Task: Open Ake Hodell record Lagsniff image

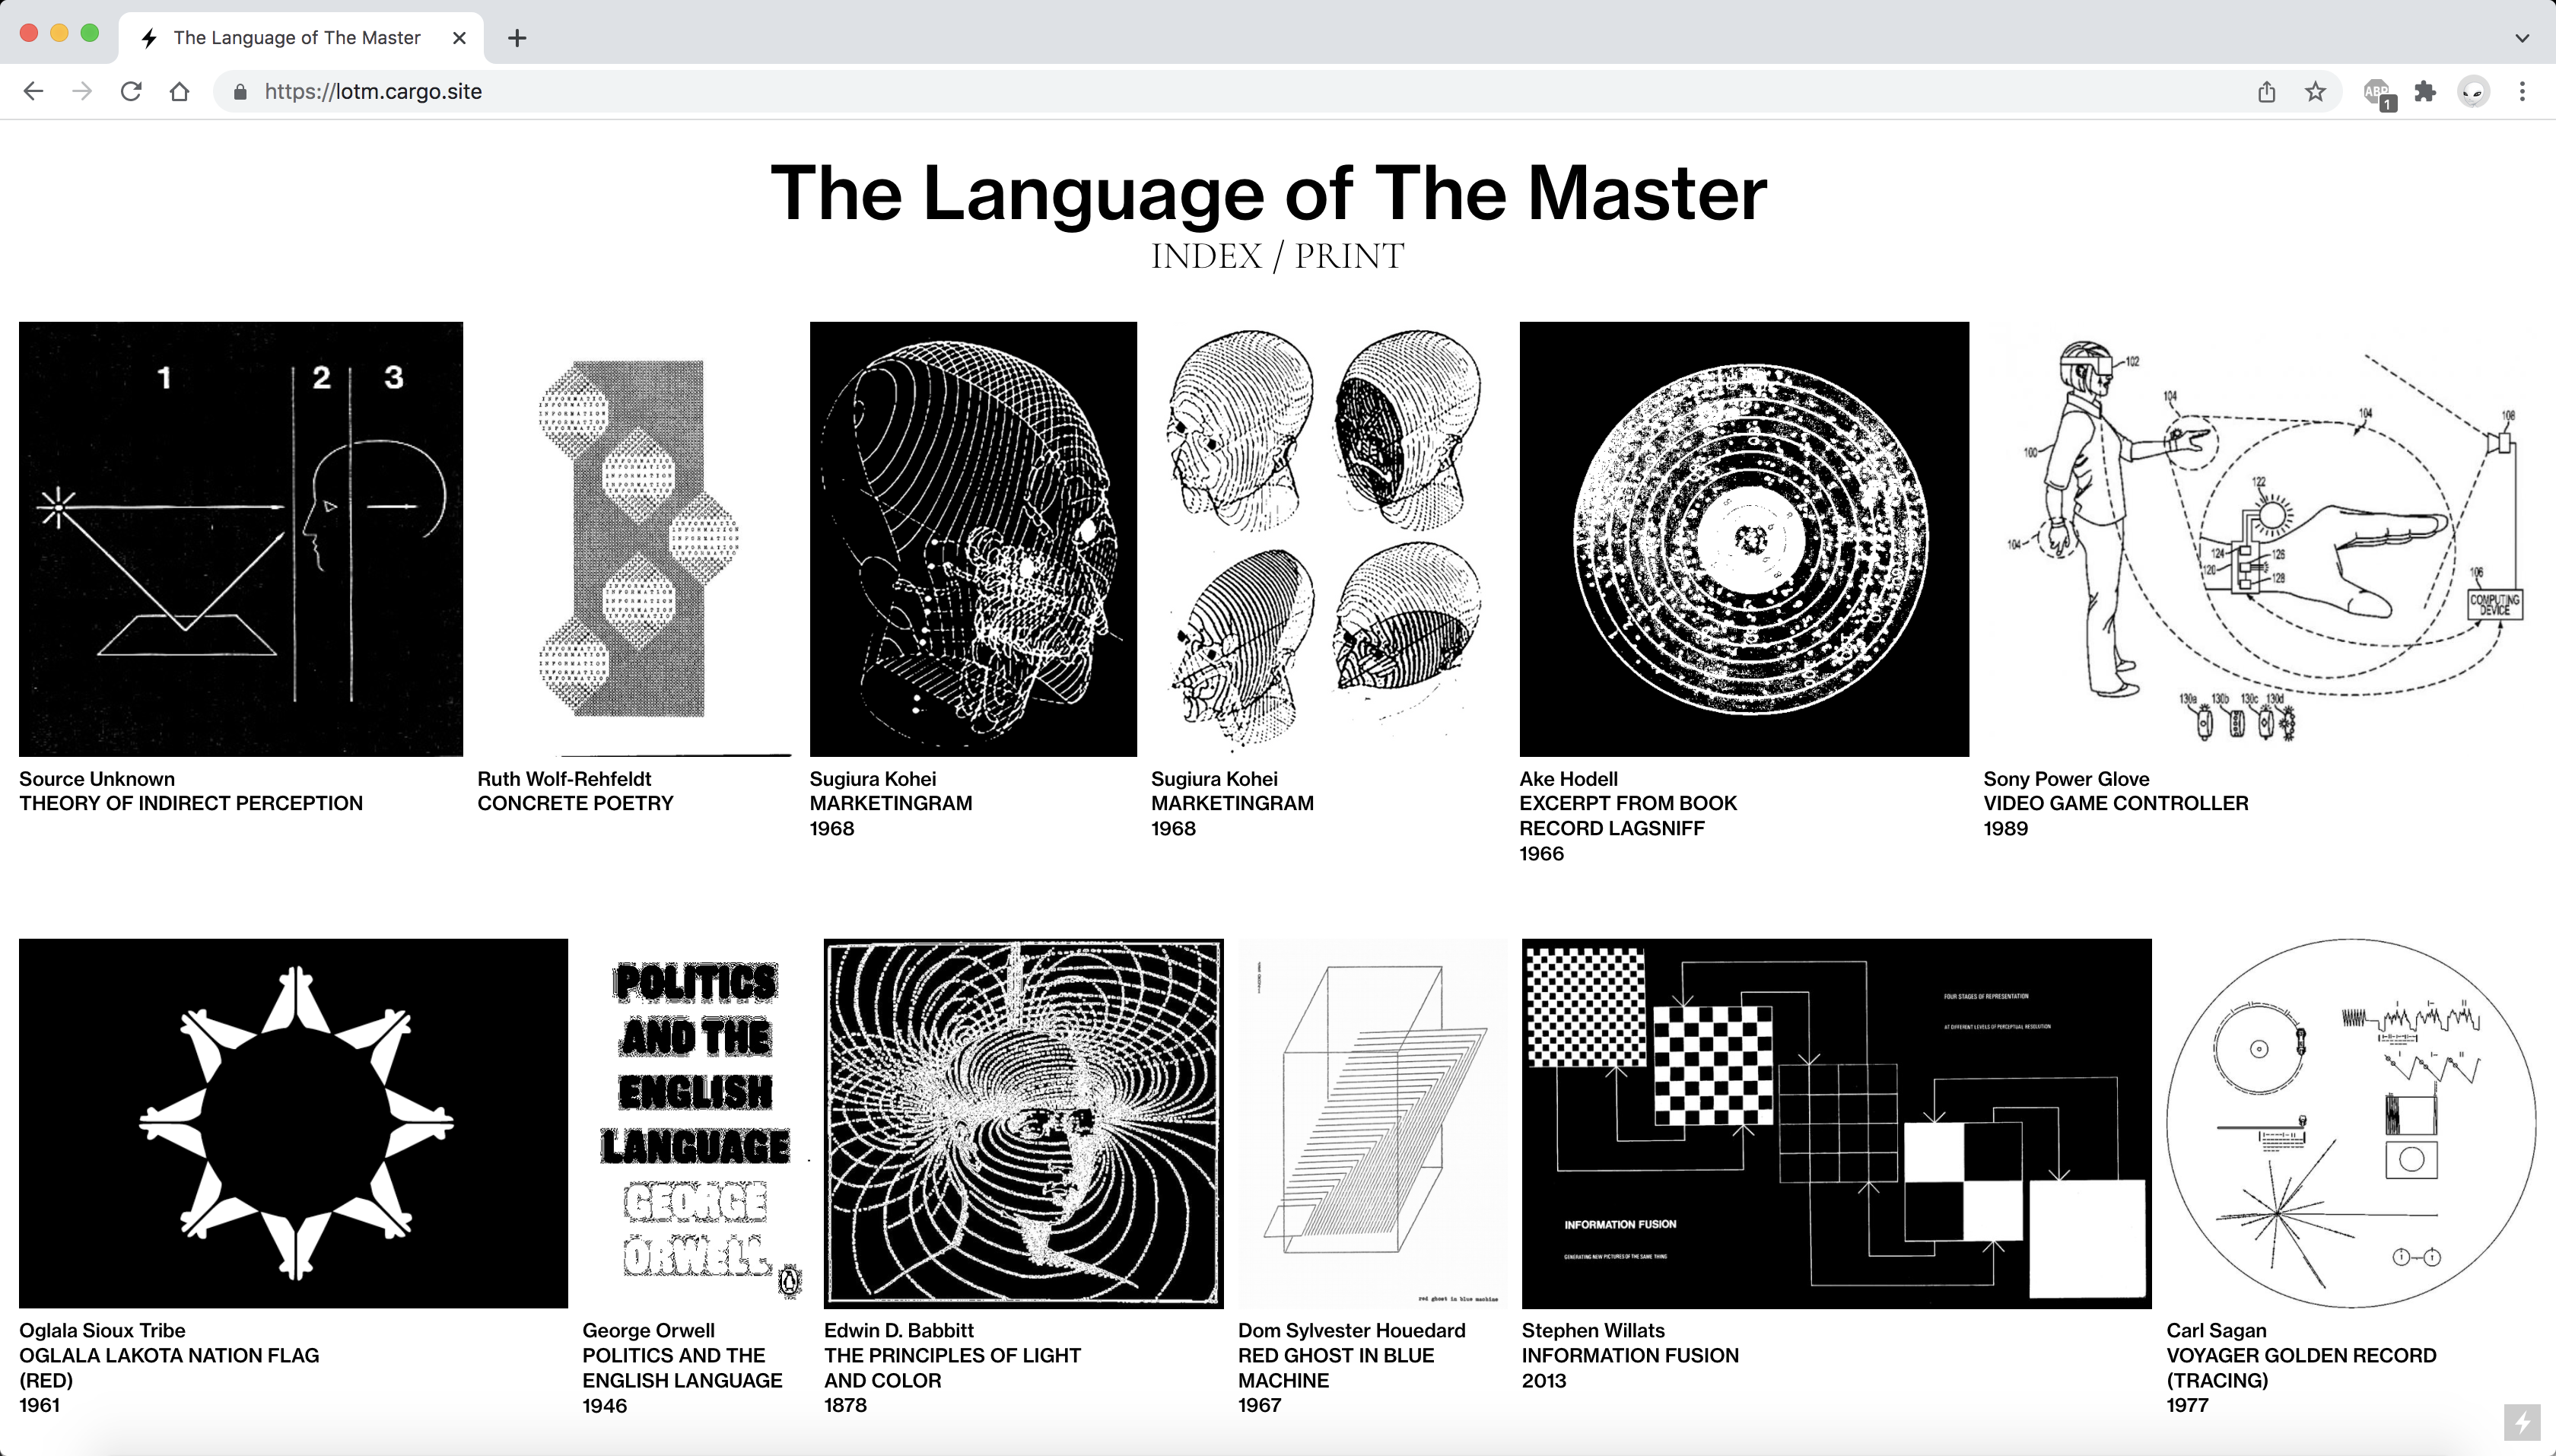Action: pyautogui.click(x=1743, y=539)
